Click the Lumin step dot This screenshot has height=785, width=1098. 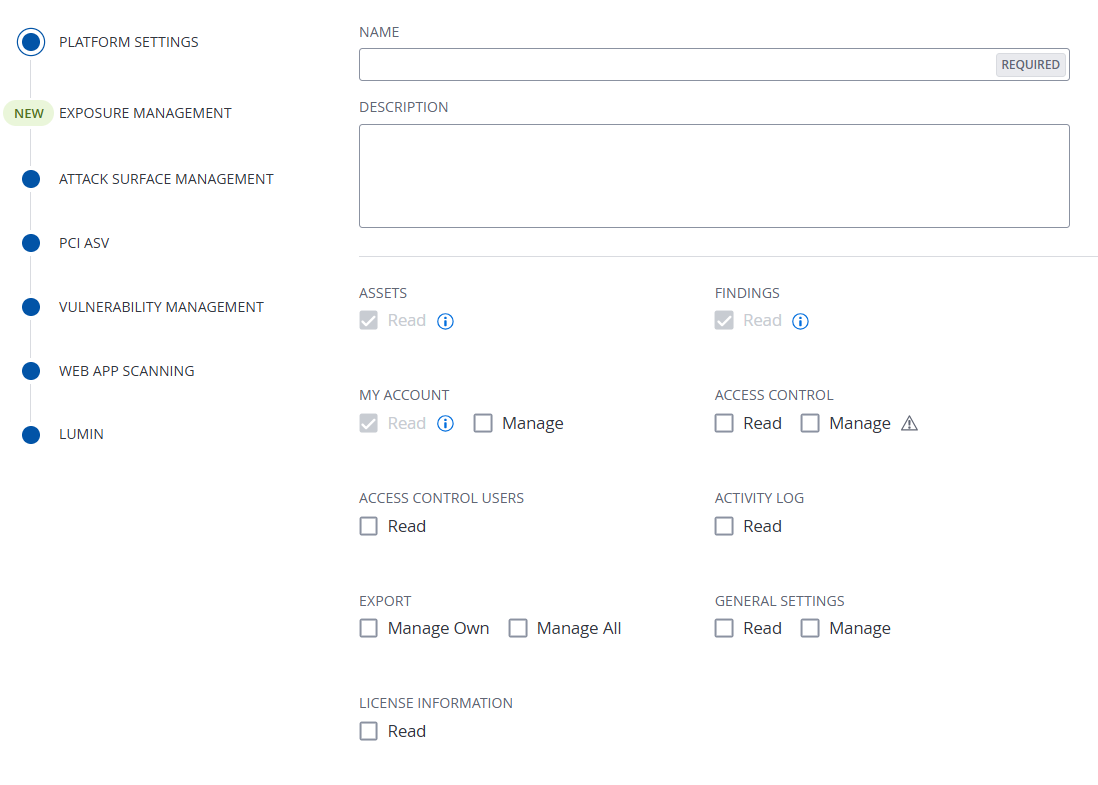31,435
